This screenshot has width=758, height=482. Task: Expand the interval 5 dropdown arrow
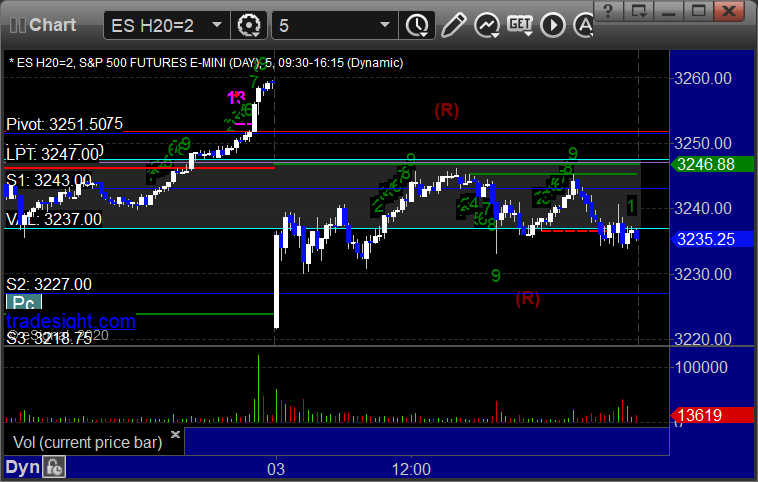[x=385, y=25]
